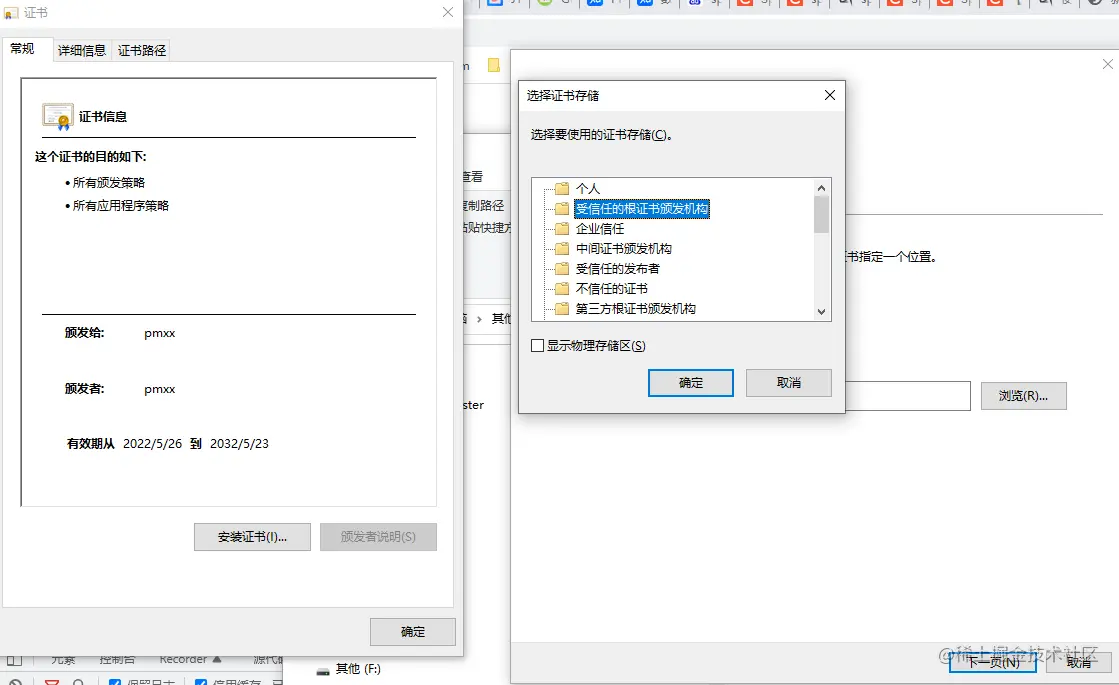Click the clear console icon in DevTools
The width and height of the screenshot is (1119, 685).
[x=16, y=681]
